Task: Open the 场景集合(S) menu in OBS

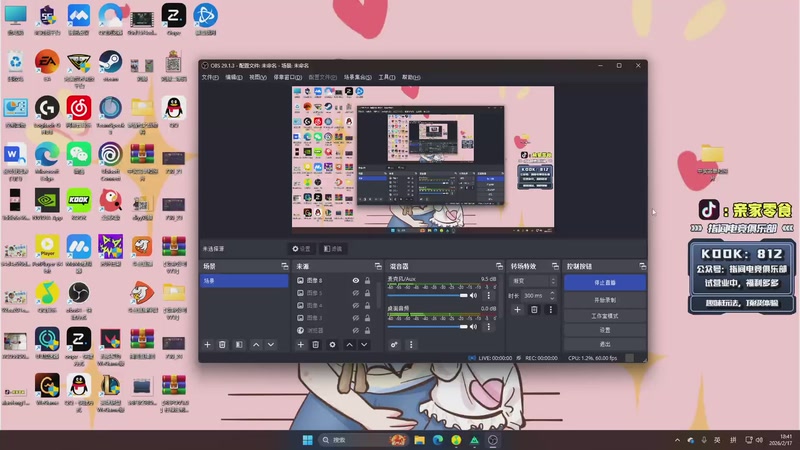Action: click(357, 78)
